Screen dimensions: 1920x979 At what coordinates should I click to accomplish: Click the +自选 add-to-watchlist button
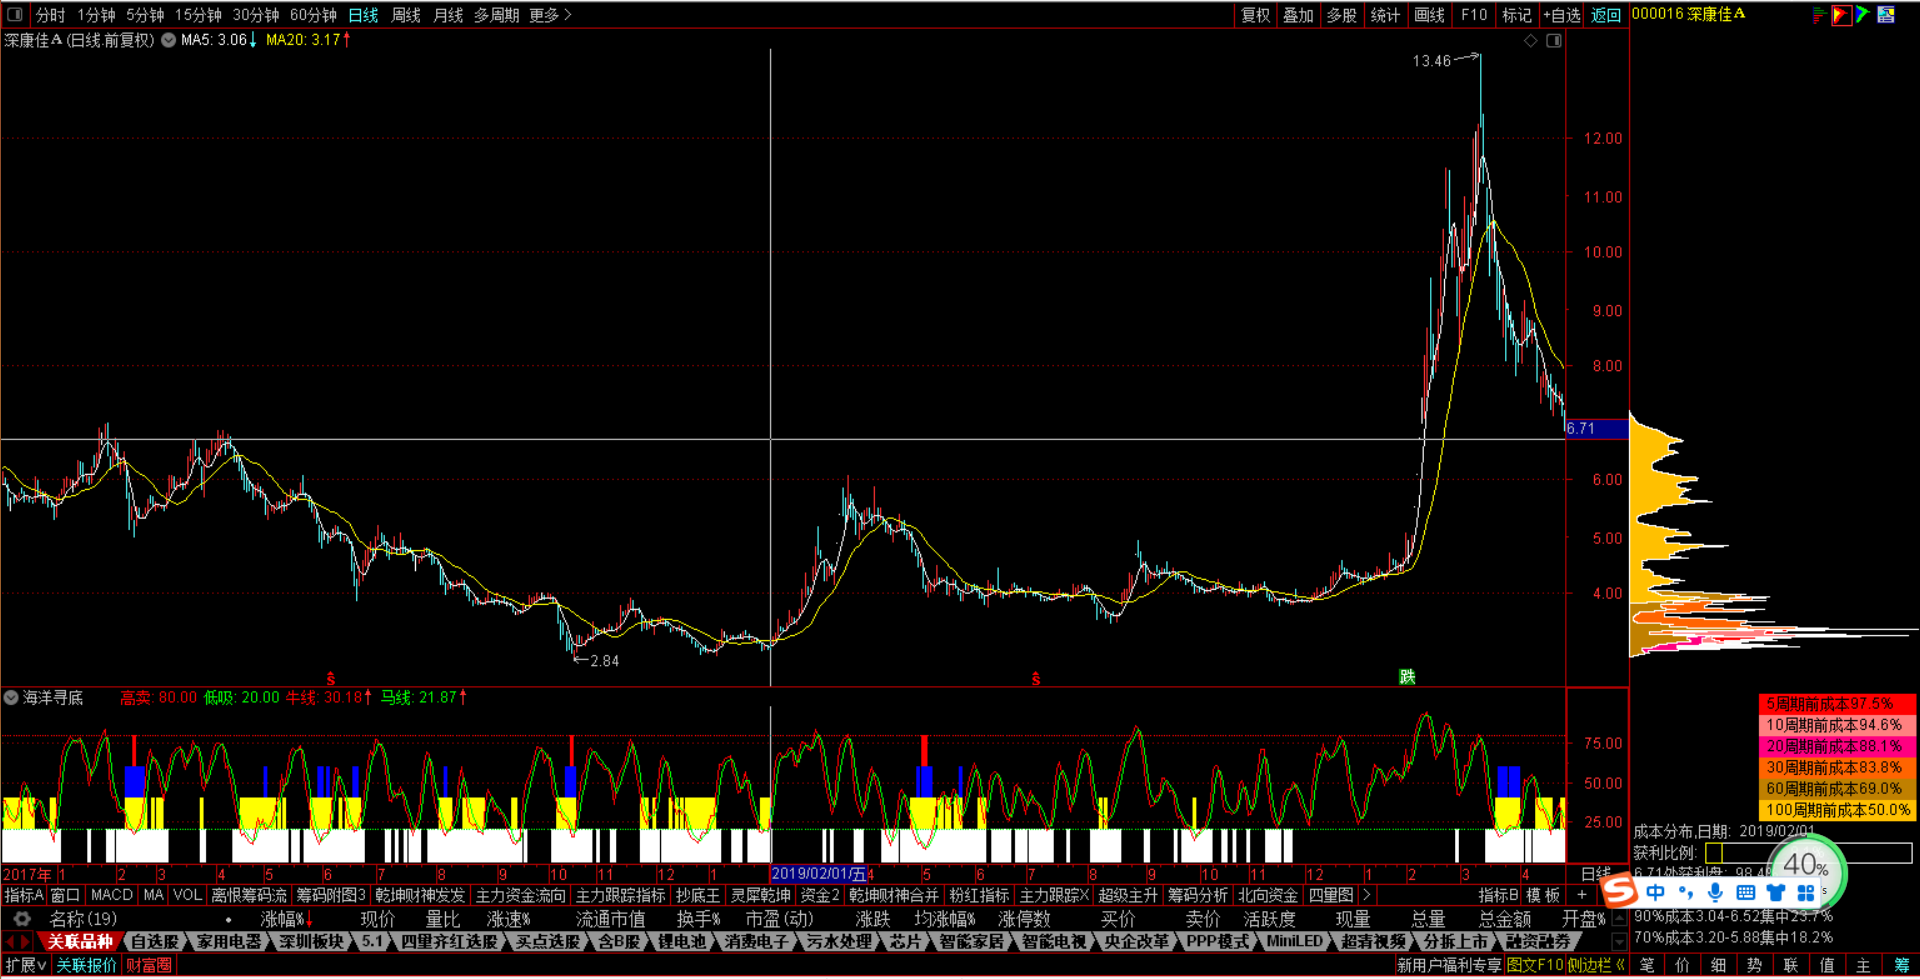tap(1562, 15)
